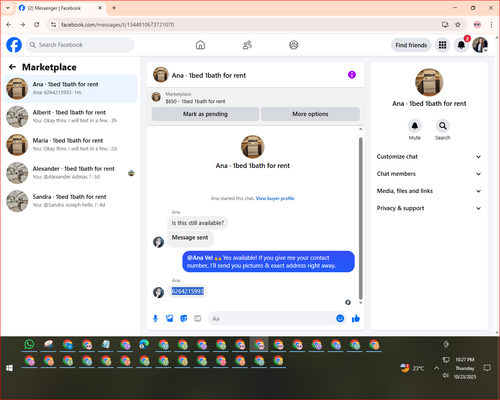Open the tab search dropdown

[x=8, y=8]
